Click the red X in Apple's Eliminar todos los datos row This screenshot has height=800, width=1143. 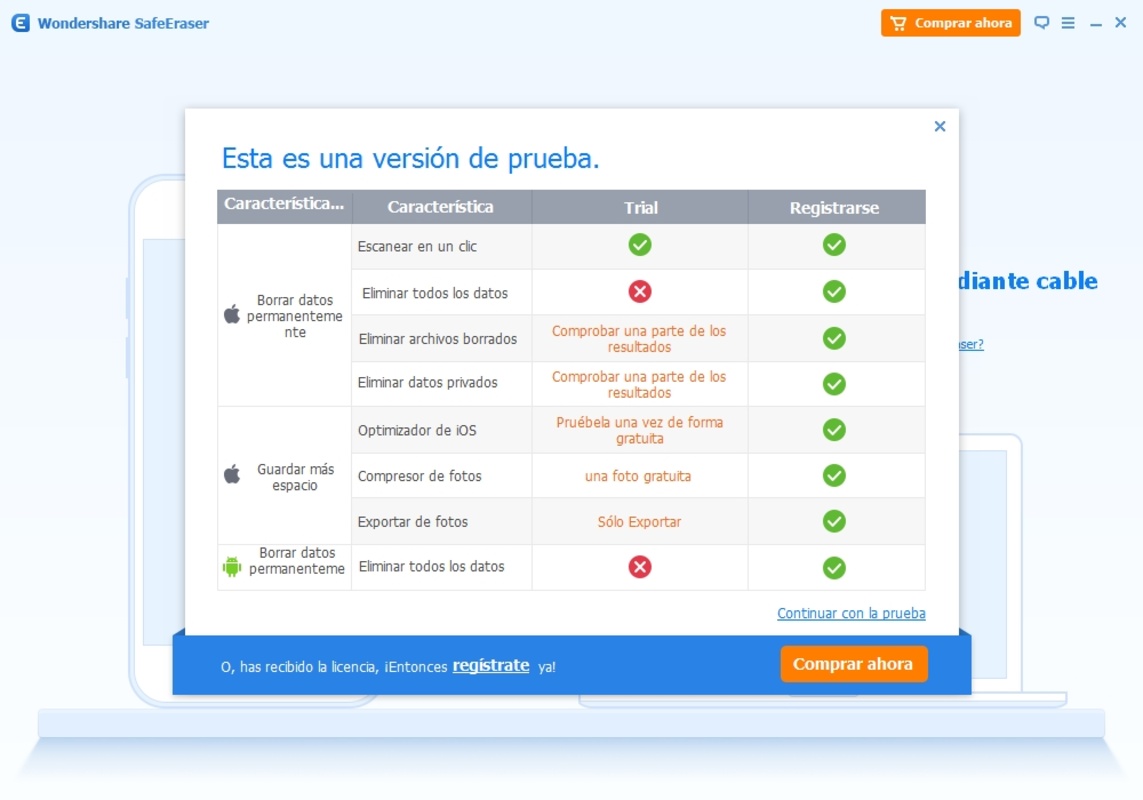click(640, 292)
